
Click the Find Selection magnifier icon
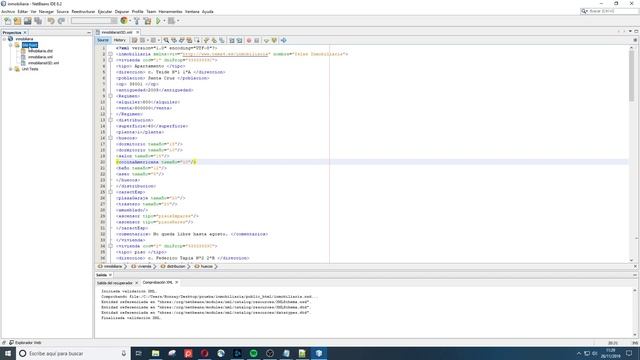[x=166, y=40]
